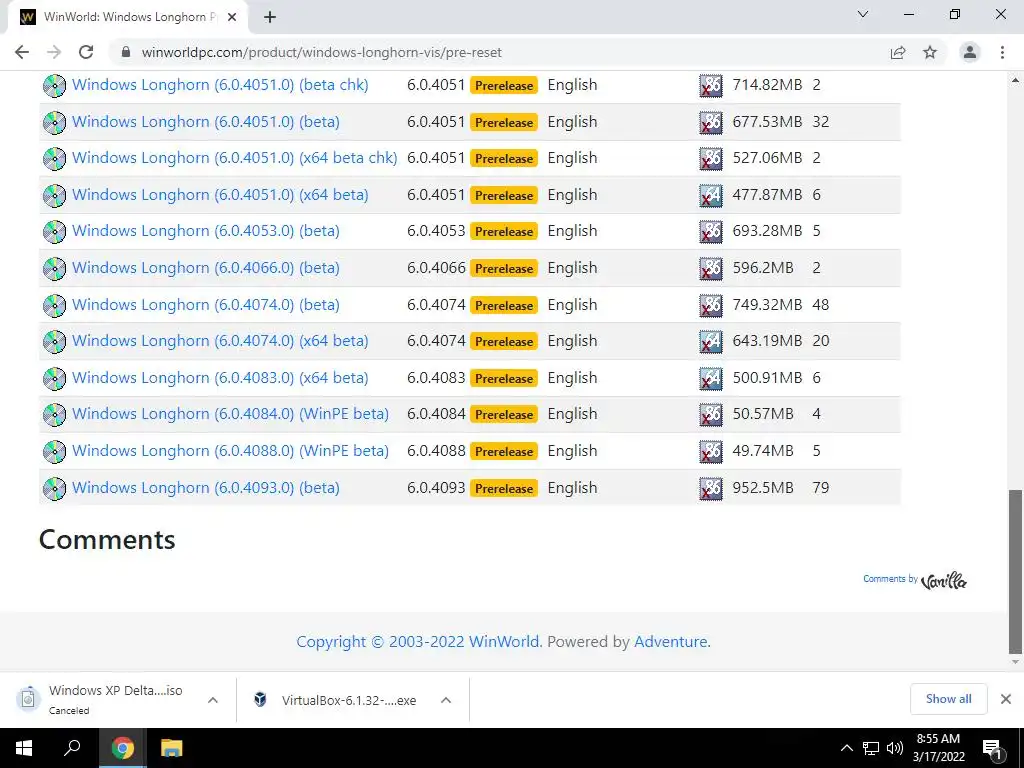Screen dimensions: 1024x768
Task: Click the disc icon beside Longhorn 6.0.4093.0 (beta)
Action: (x=54, y=488)
